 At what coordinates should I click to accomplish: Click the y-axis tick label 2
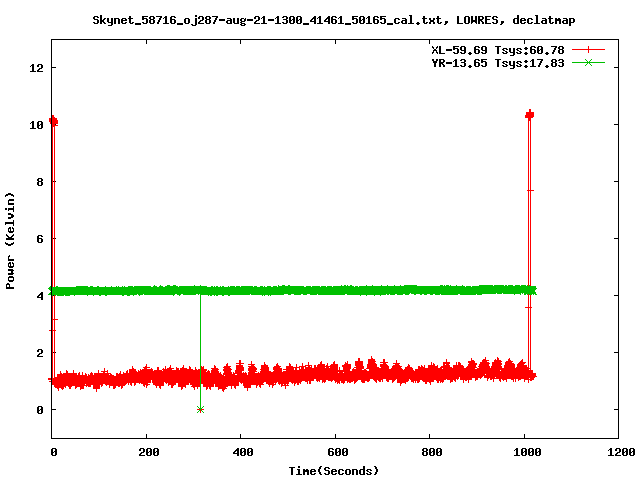(40, 353)
